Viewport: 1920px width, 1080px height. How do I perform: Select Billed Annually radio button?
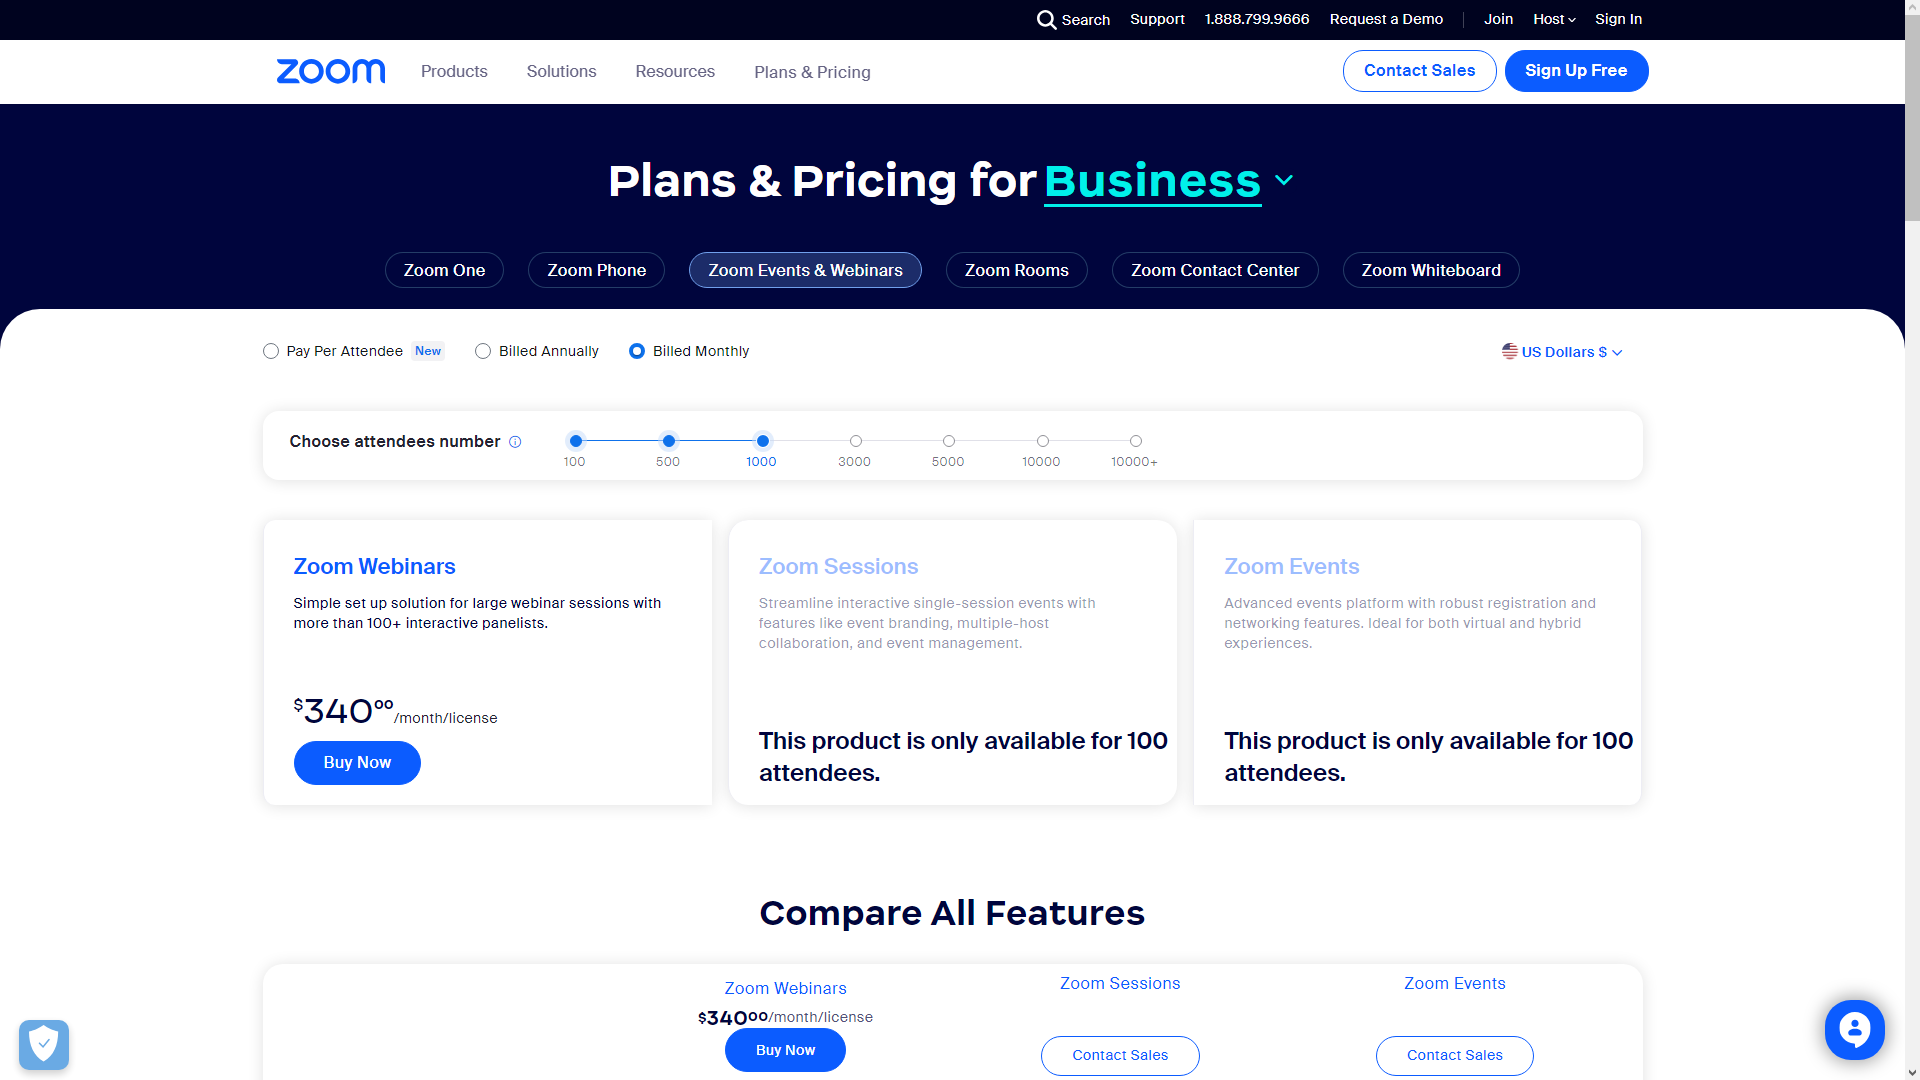tap(483, 351)
